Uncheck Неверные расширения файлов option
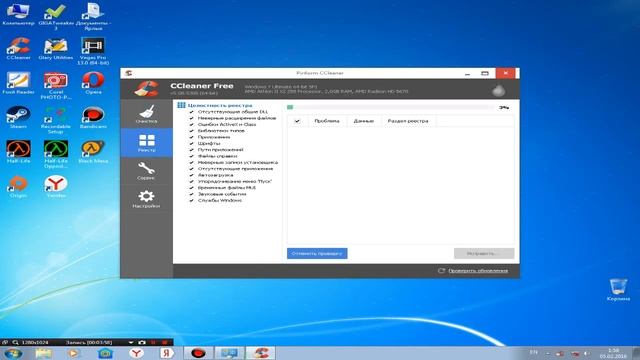 [x=191, y=118]
